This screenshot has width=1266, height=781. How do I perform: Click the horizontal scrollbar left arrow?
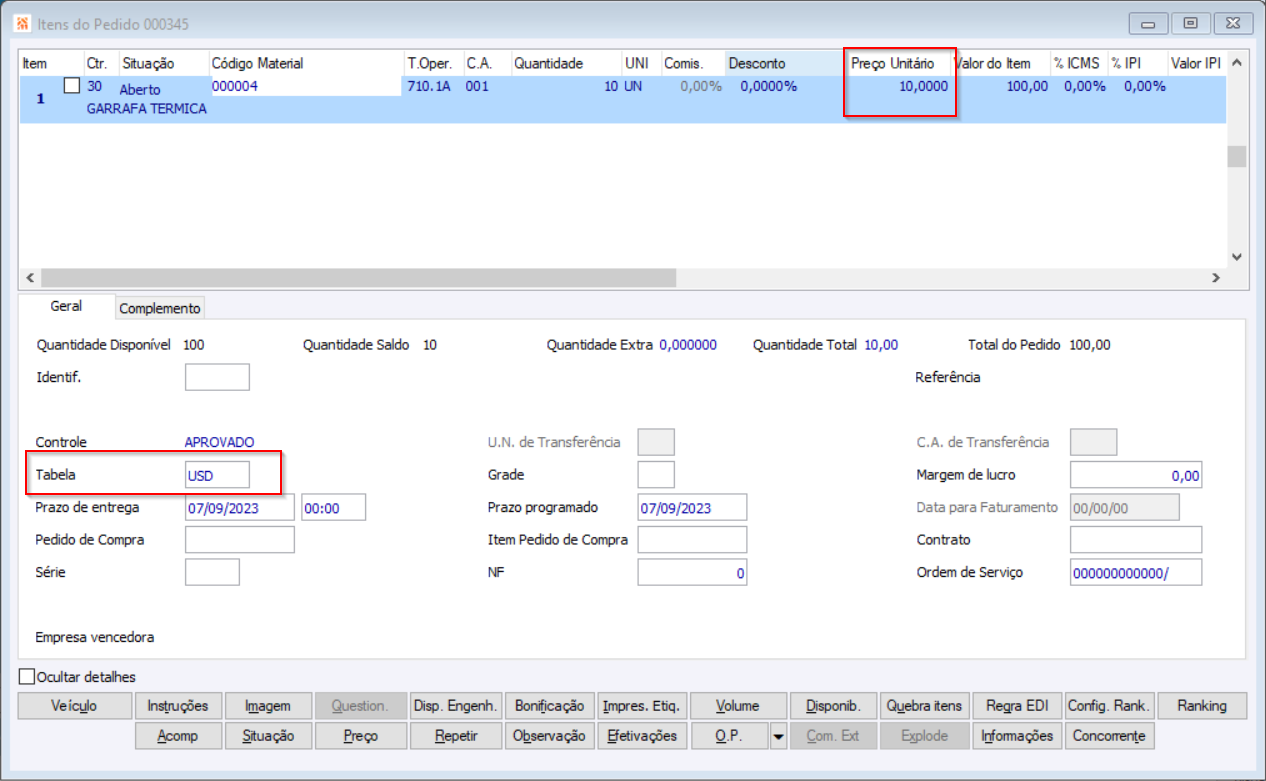pos(30,278)
